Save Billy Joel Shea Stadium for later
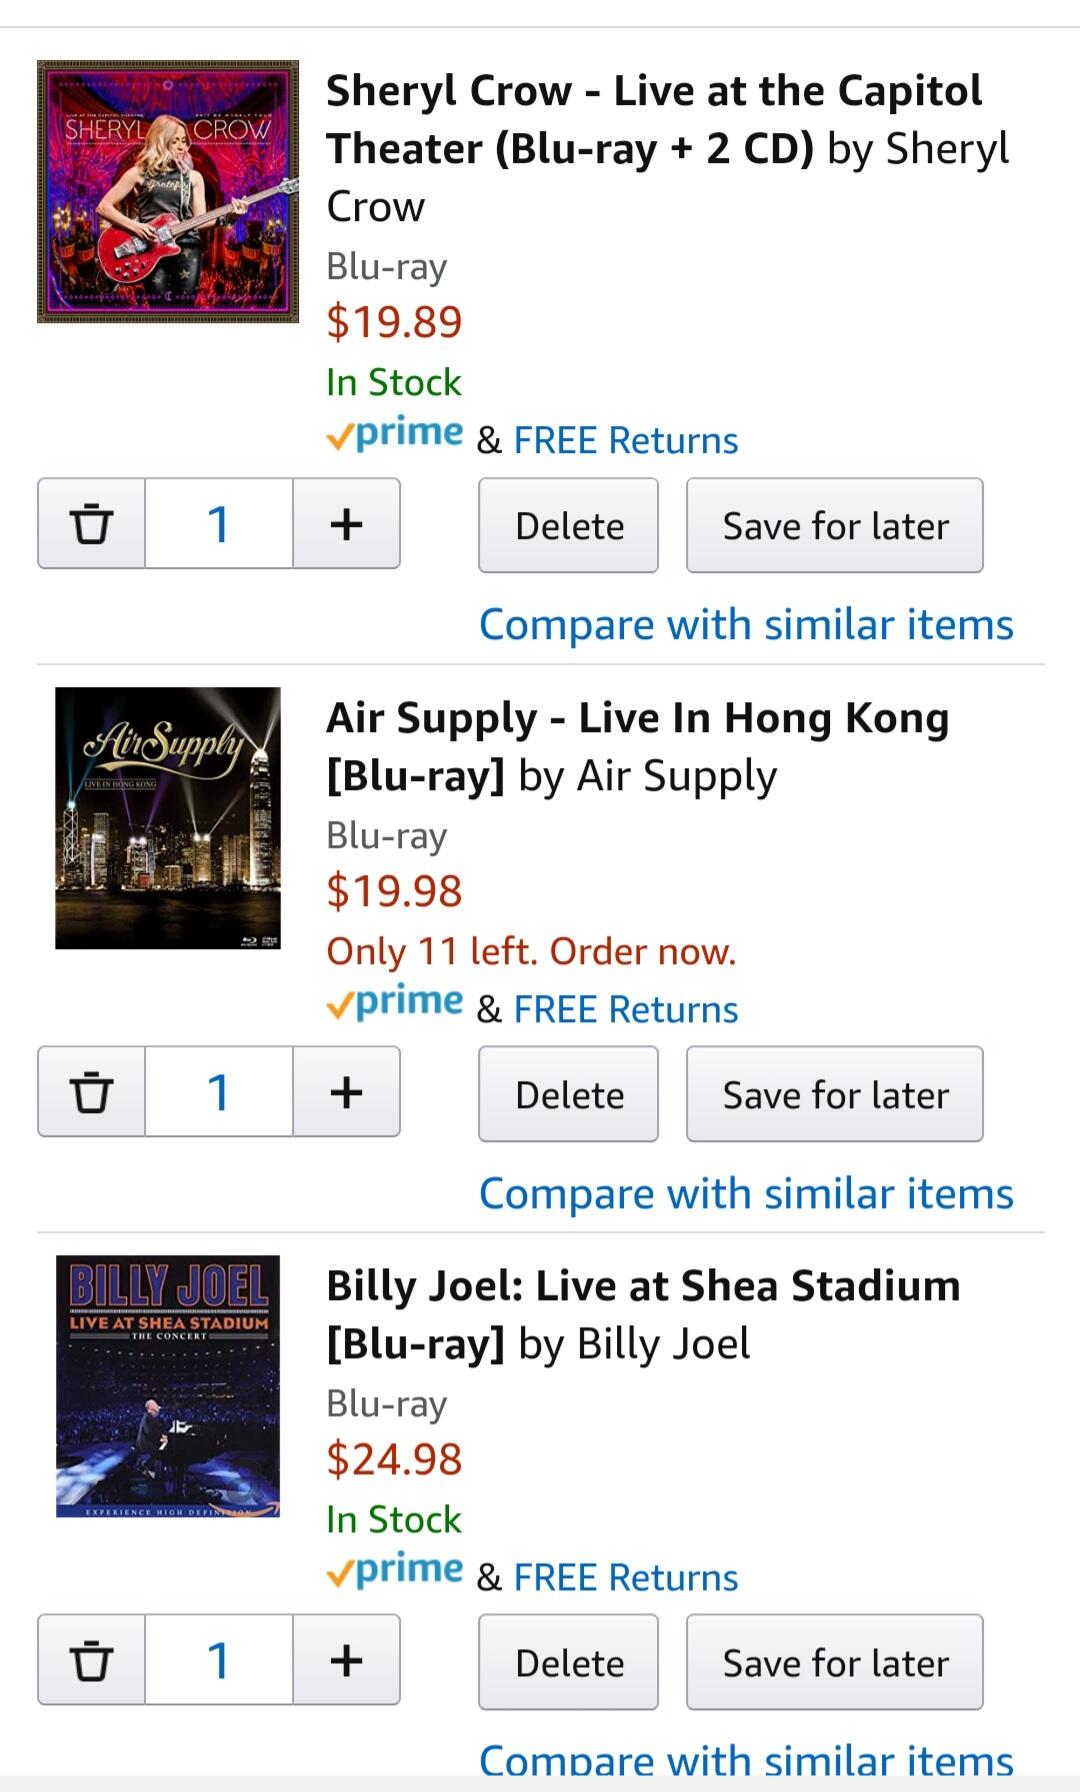 [x=834, y=1663]
